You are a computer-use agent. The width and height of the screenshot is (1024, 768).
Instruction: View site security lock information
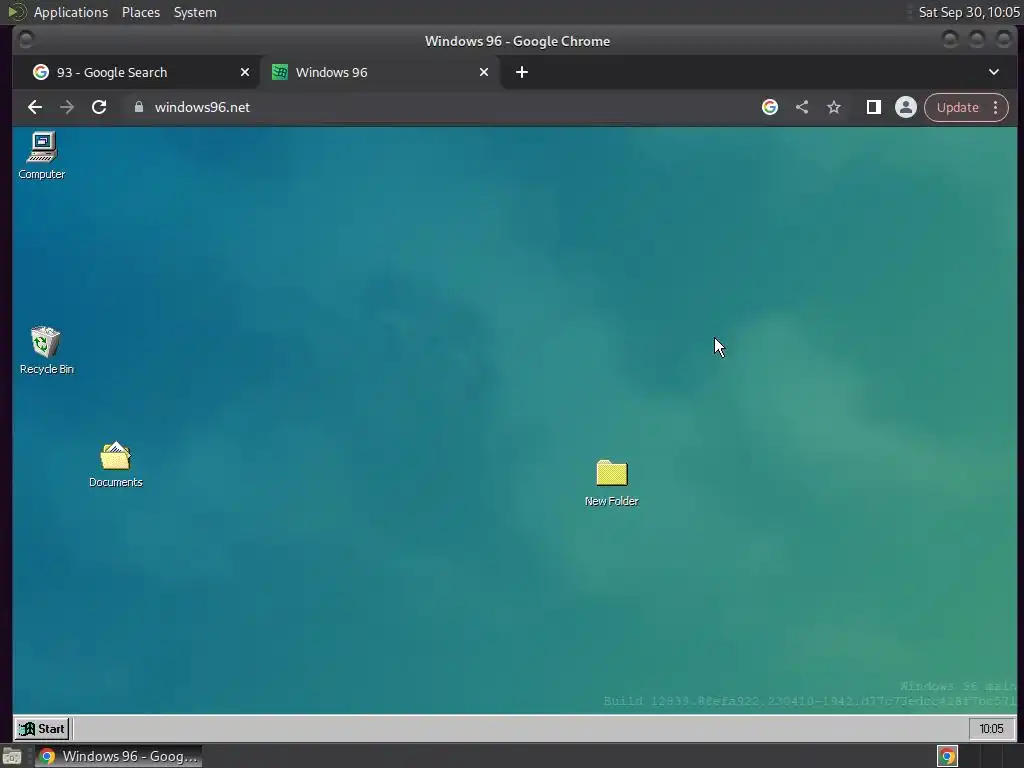click(x=138, y=107)
